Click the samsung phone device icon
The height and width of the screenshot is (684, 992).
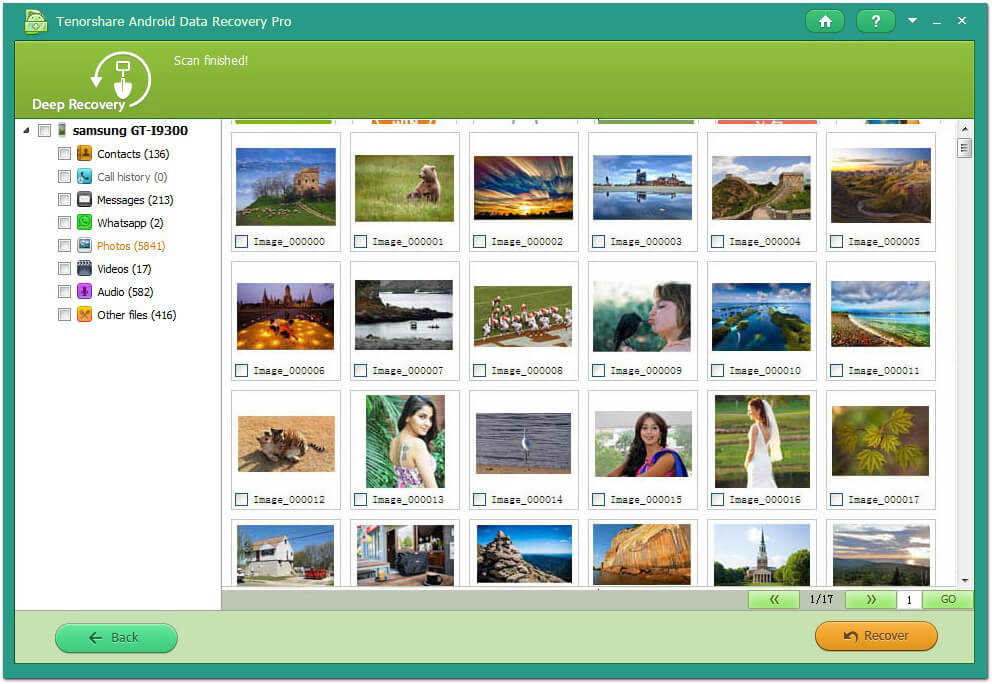61,130
